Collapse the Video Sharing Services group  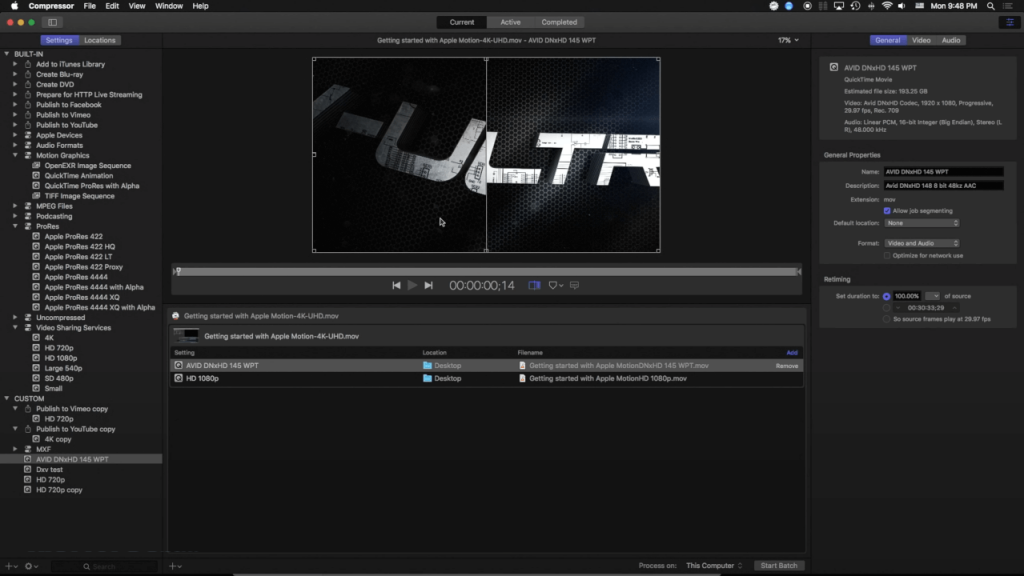(15, 328)
